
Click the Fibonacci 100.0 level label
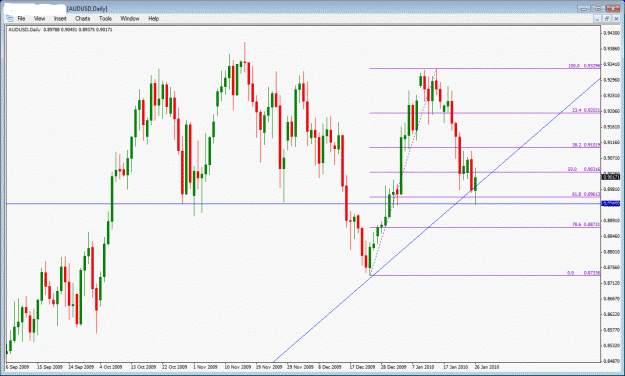point(584,66)
